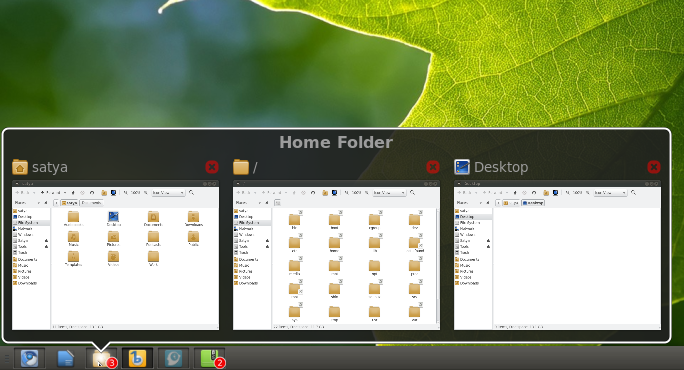Close the root '/' window preview
Screen dimensions: 684x370
pos(433,167)
